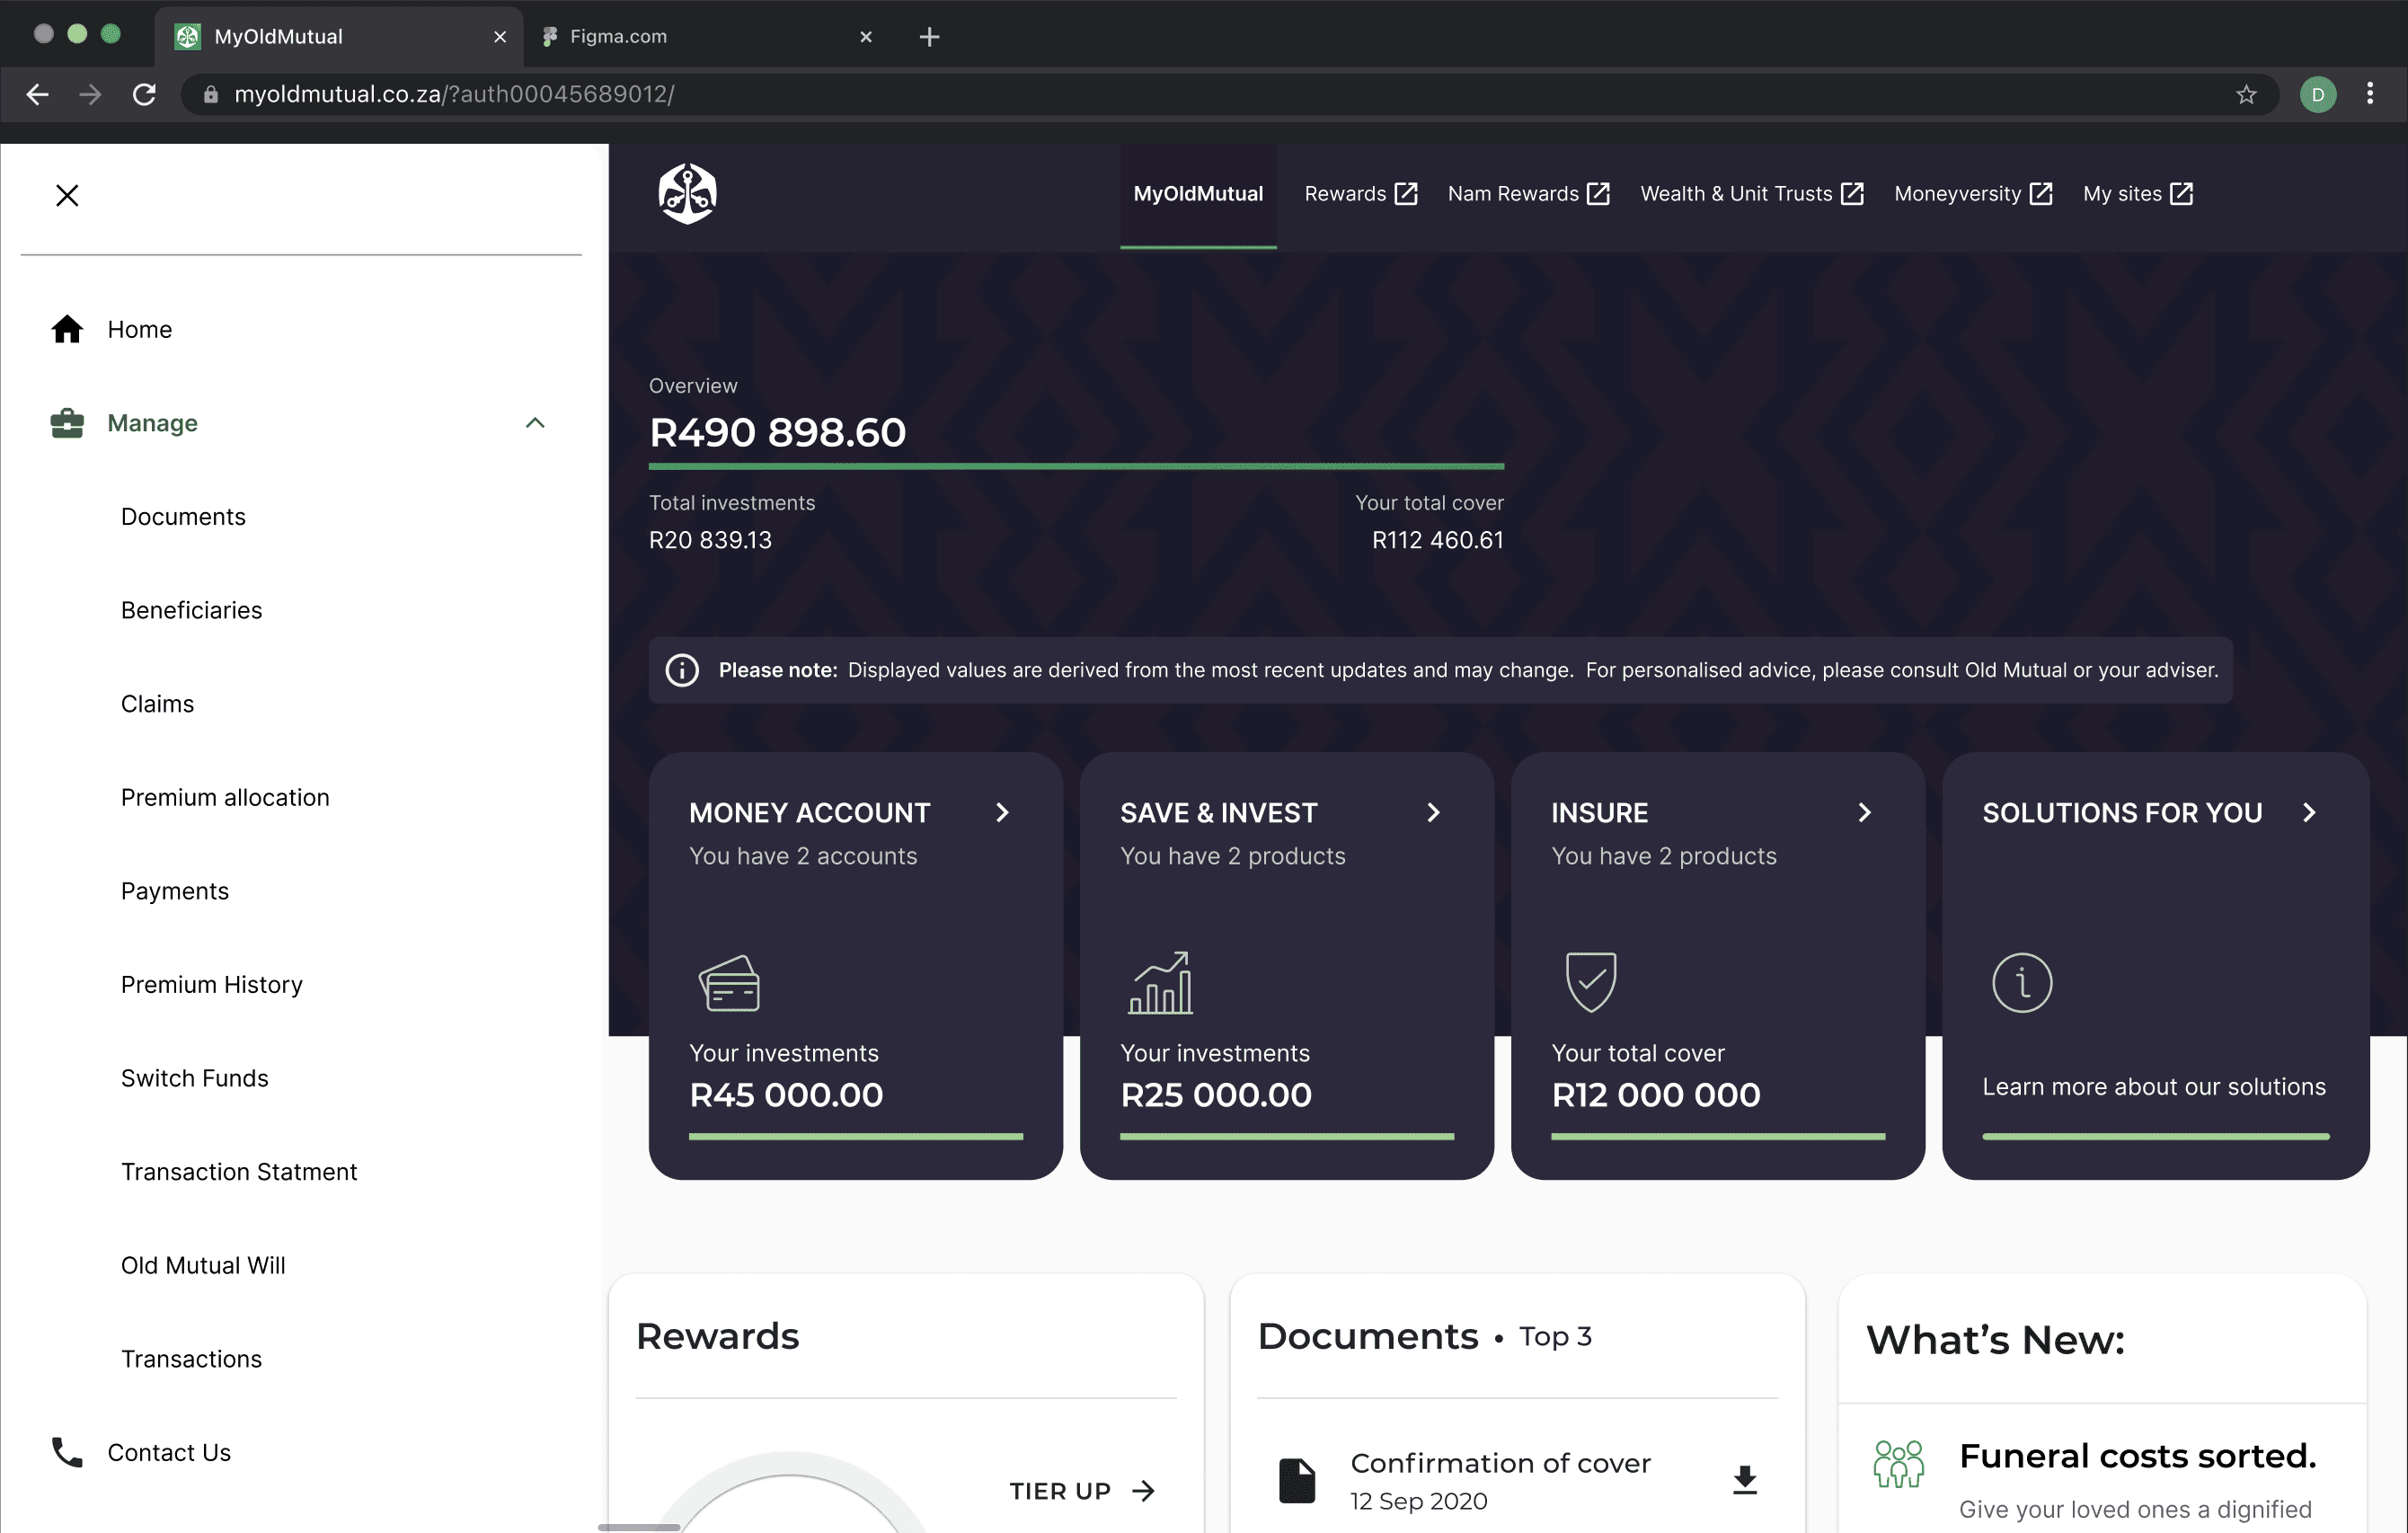Viewport: 2408px width, 1533px height.
Task: Click the info icon in Solutions card
Action: 2021,983
